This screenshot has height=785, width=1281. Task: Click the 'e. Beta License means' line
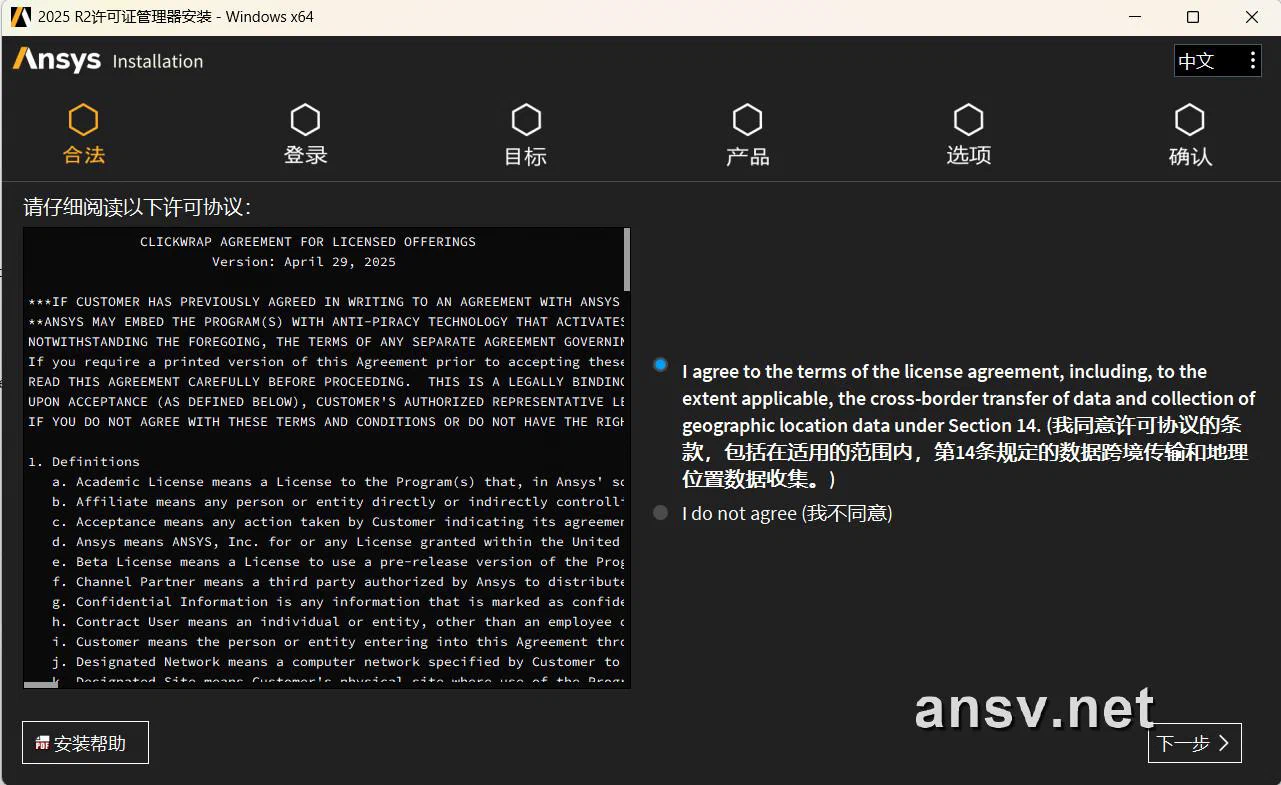338,562
